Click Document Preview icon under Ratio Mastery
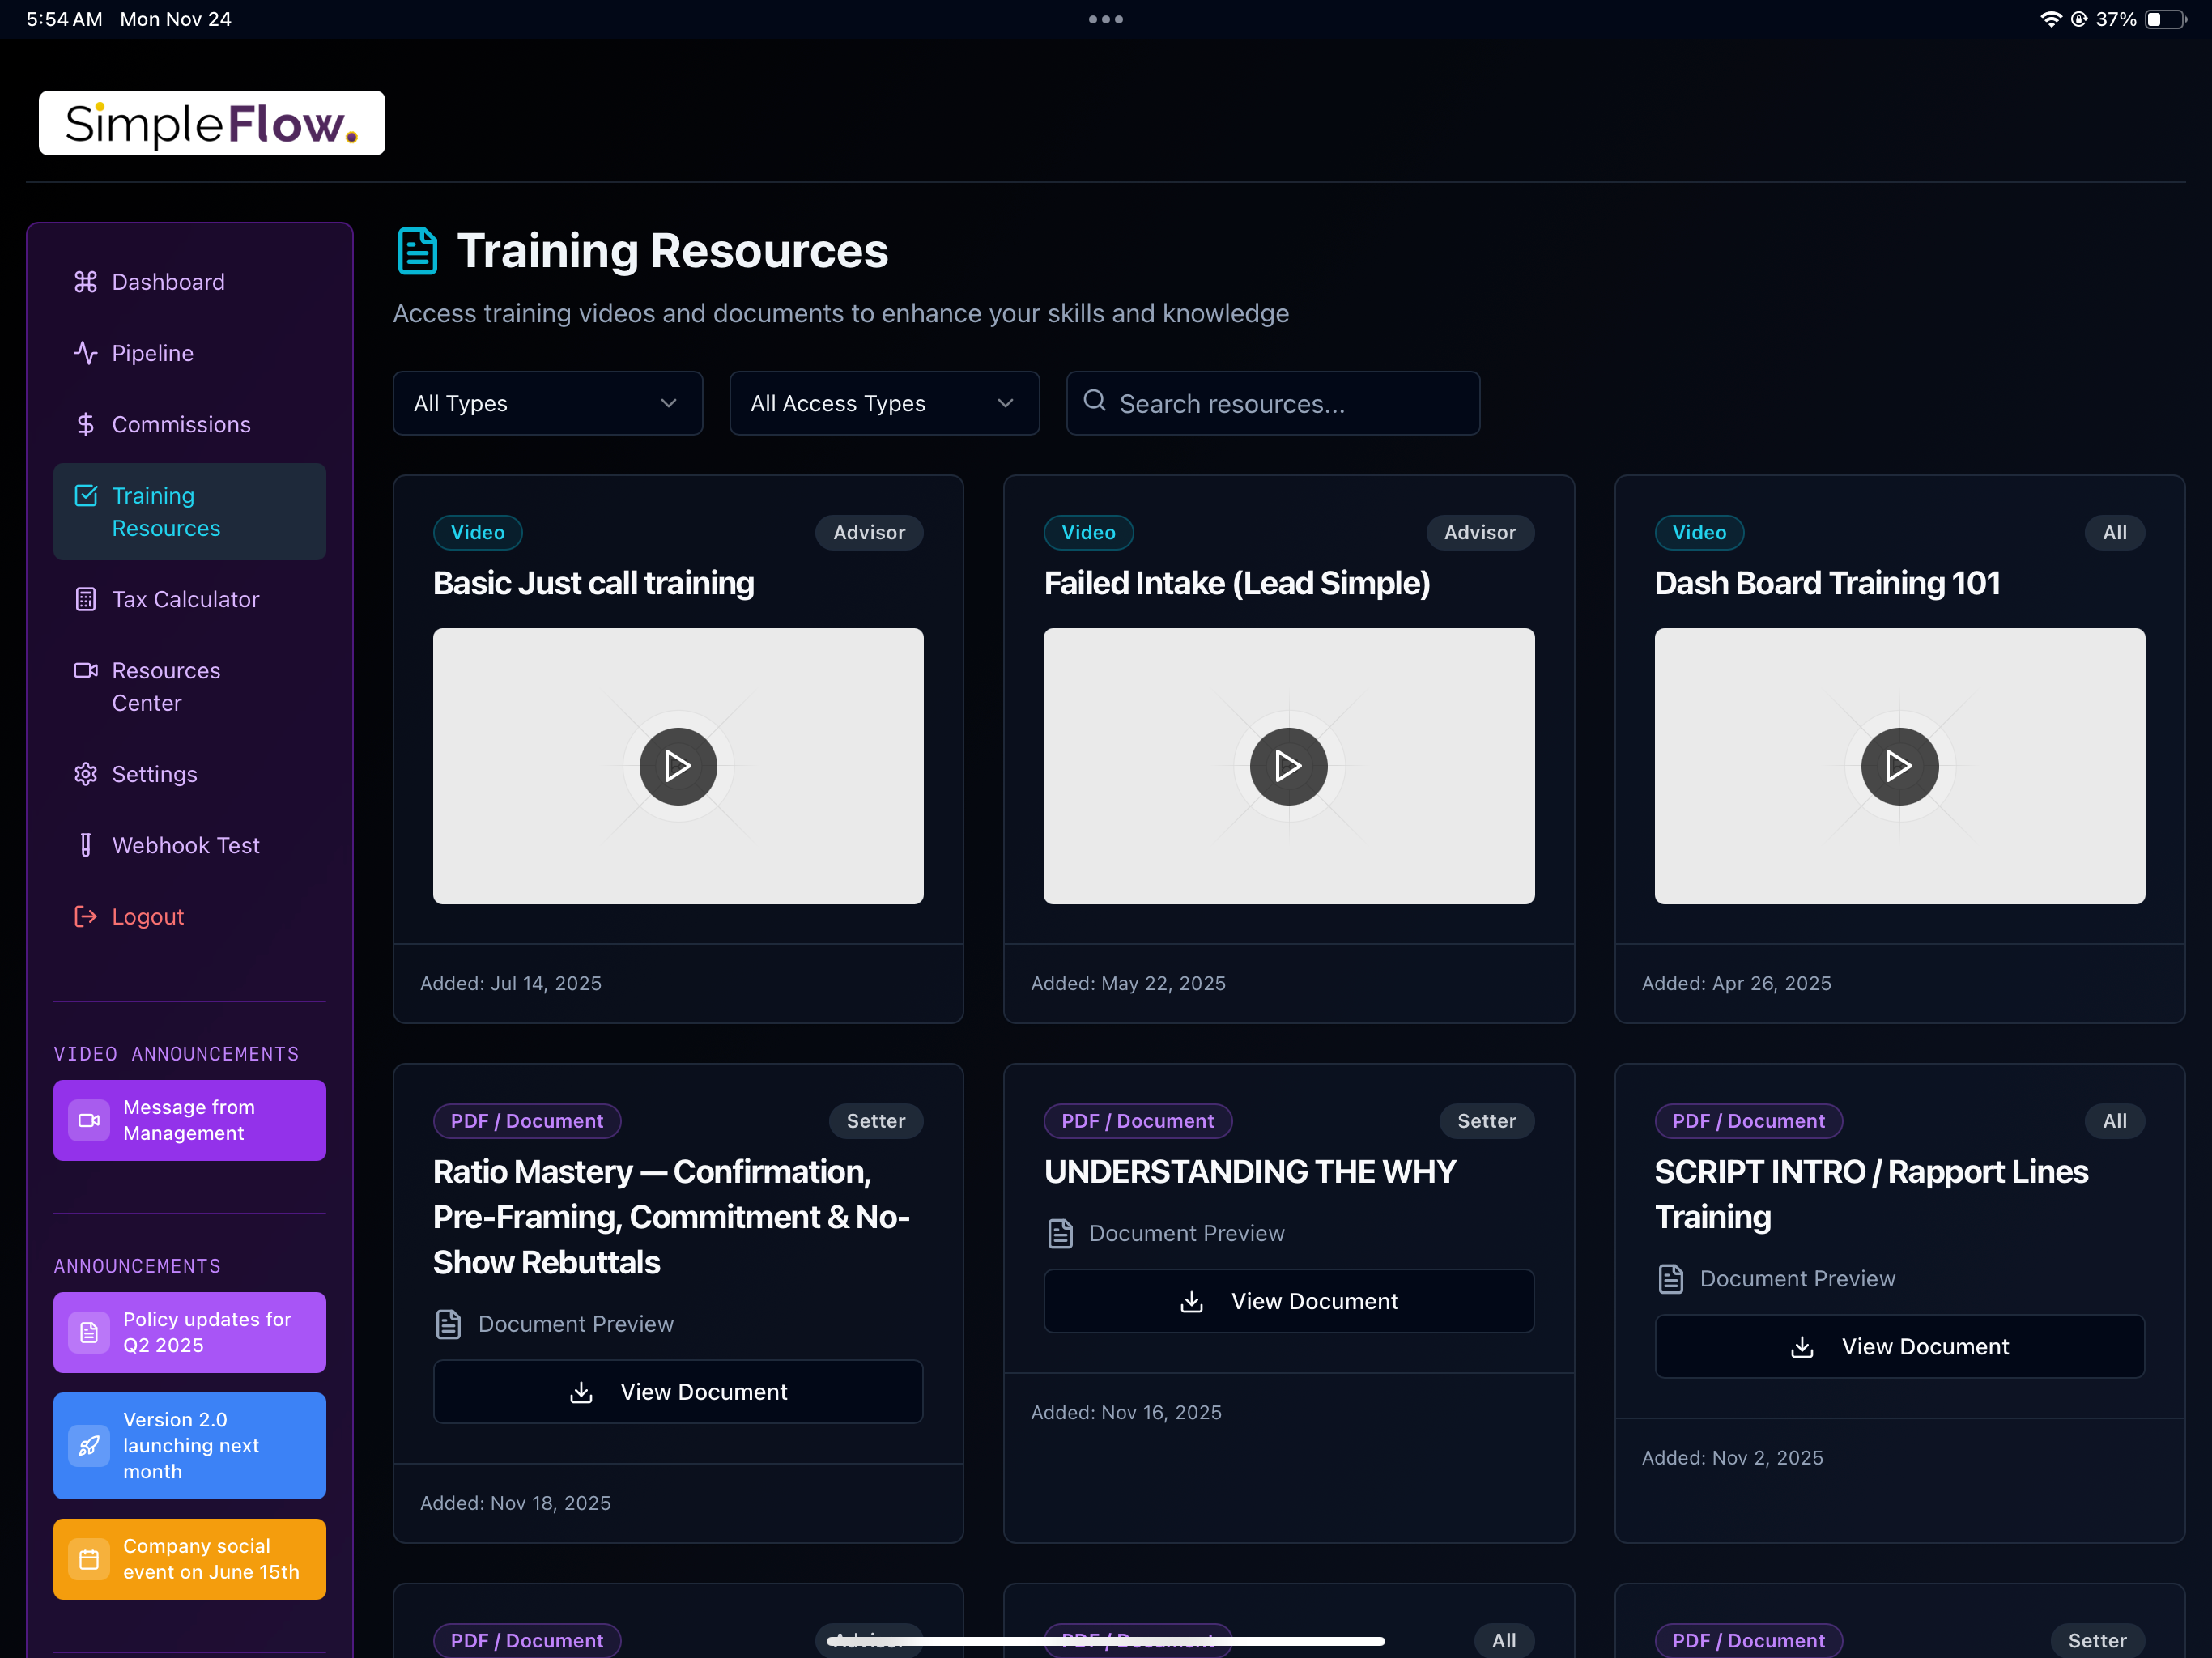Viewport: 2212px width, 1658px height. click(x=449, y=1324)
